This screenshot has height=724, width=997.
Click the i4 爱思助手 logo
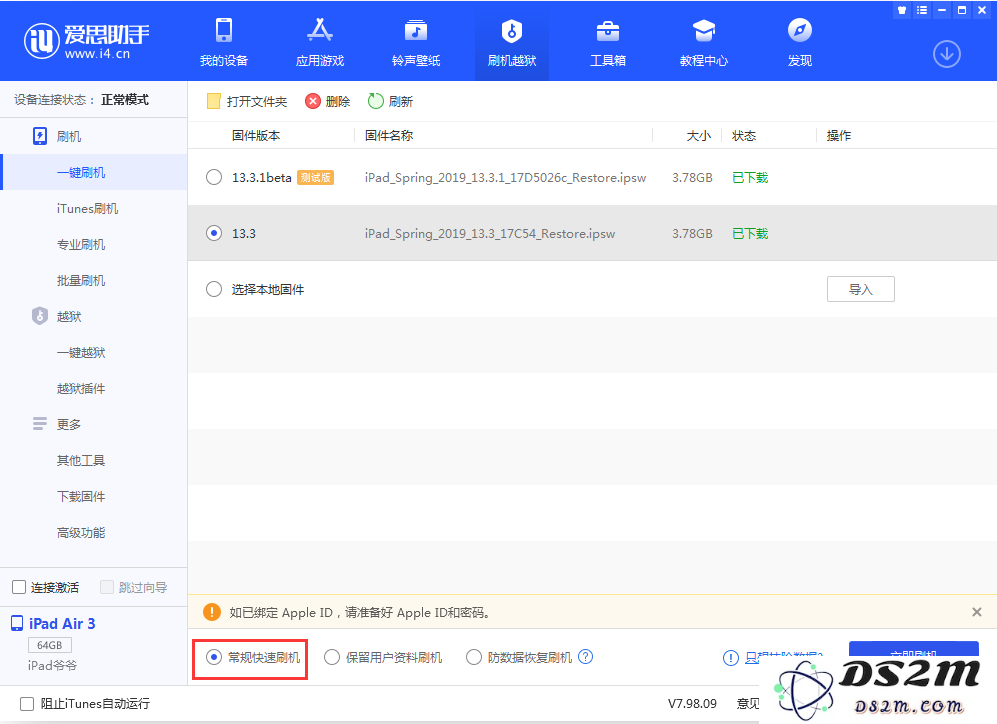pyautogui.click(x=86, y=41)
